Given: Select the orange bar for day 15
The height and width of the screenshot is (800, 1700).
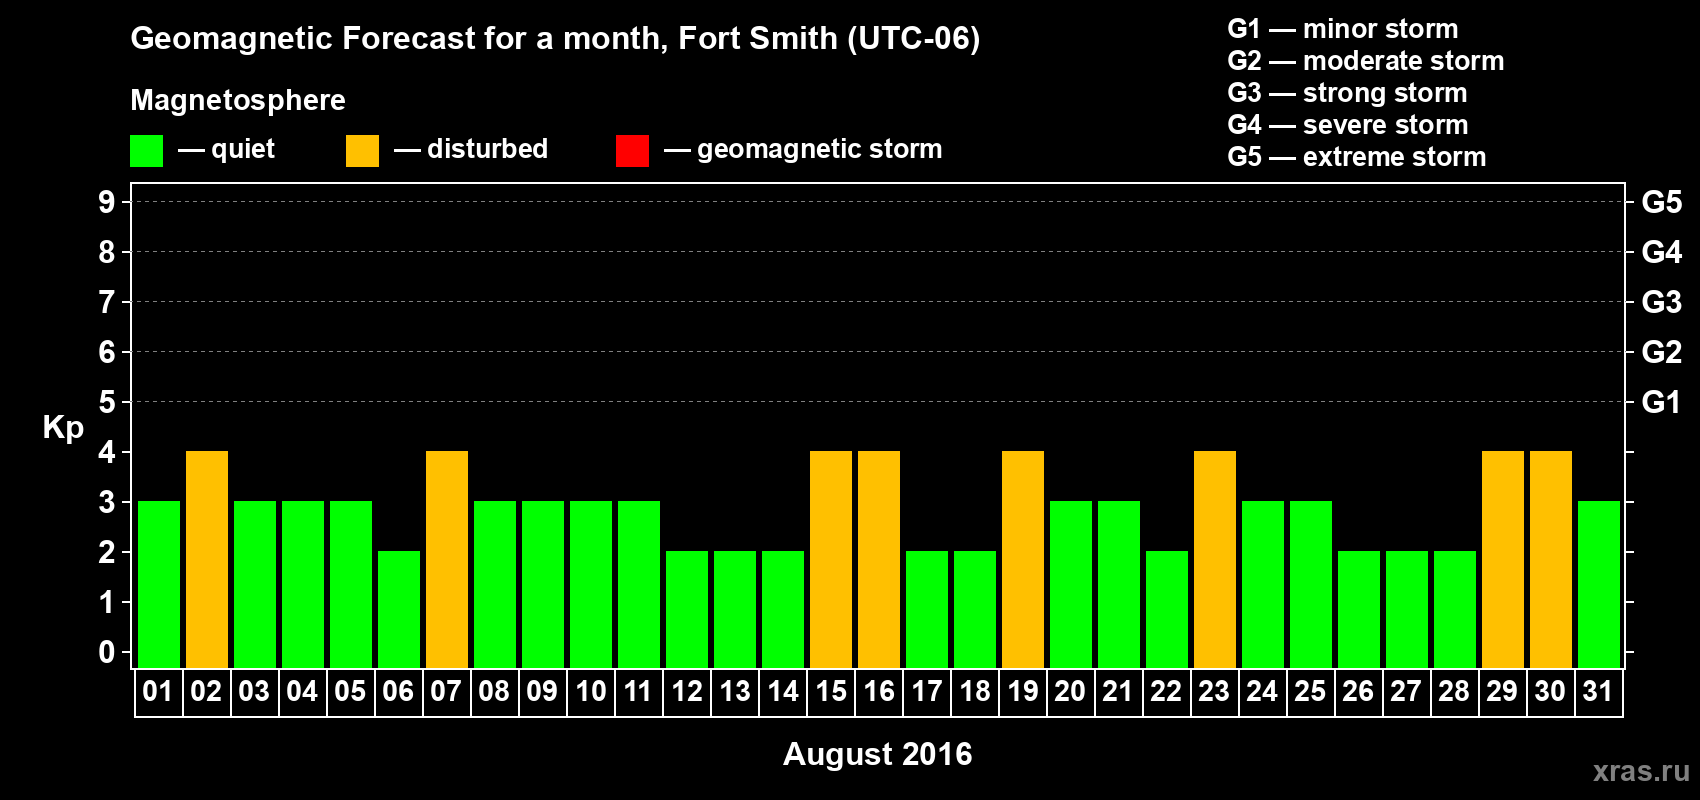Looking at the screenshot, I should tap(831, 560).
